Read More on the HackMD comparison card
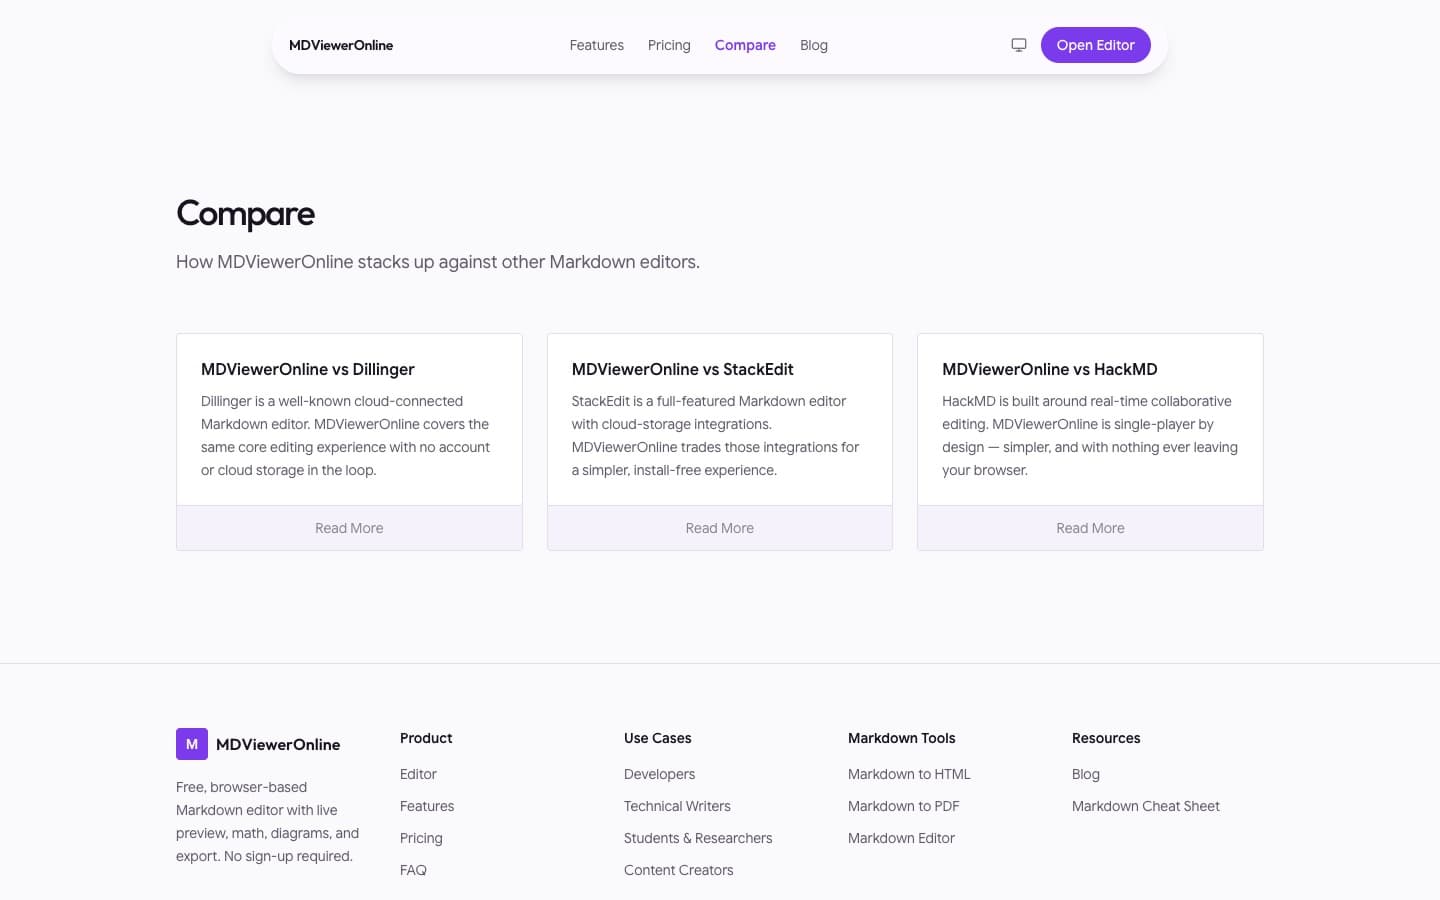 [x=1090, y=528]
